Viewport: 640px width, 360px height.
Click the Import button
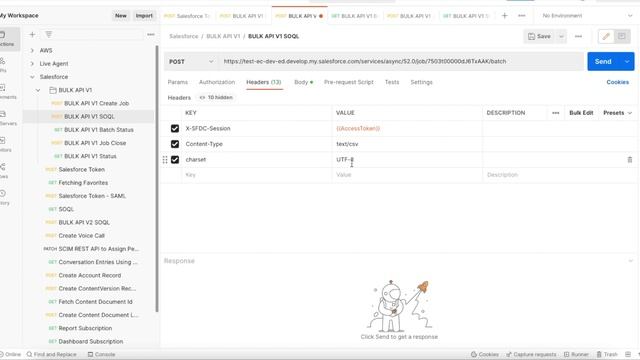144,16
